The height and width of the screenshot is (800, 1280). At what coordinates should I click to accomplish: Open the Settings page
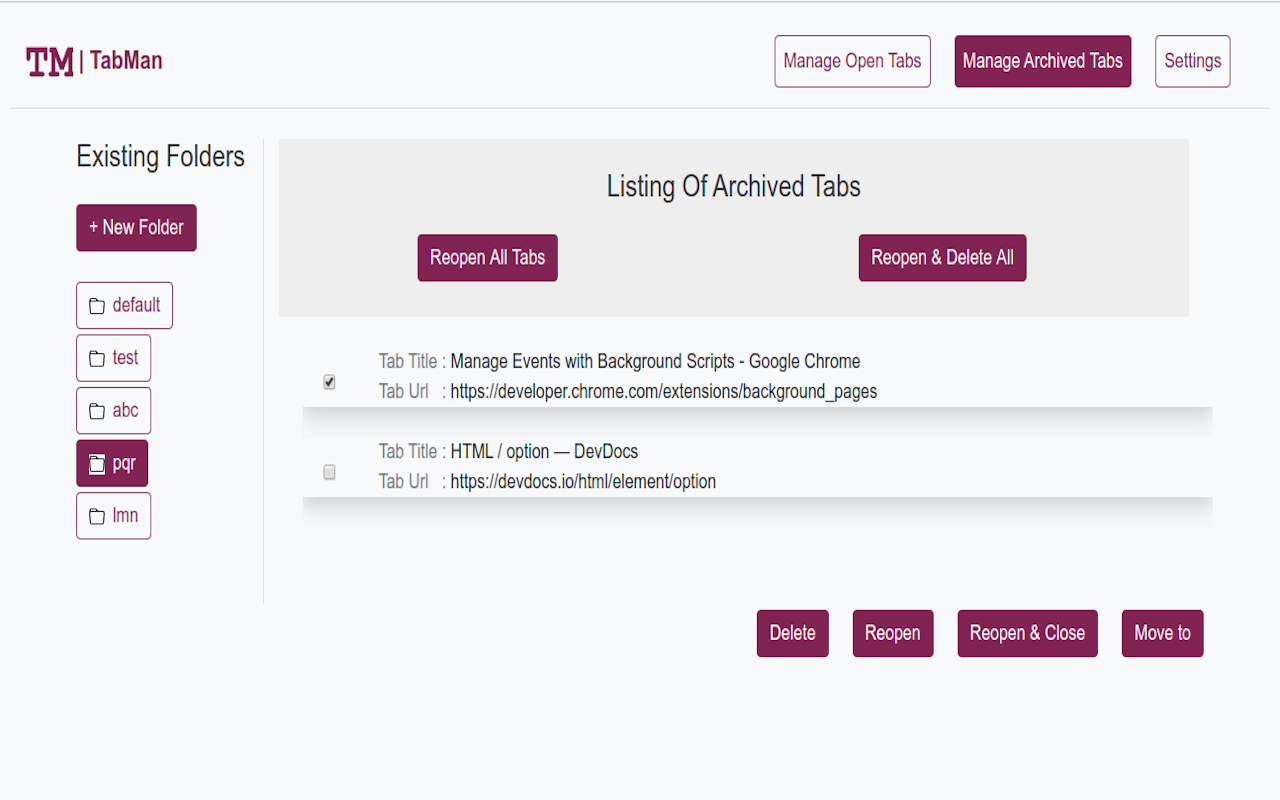(x=1192, y=61)
